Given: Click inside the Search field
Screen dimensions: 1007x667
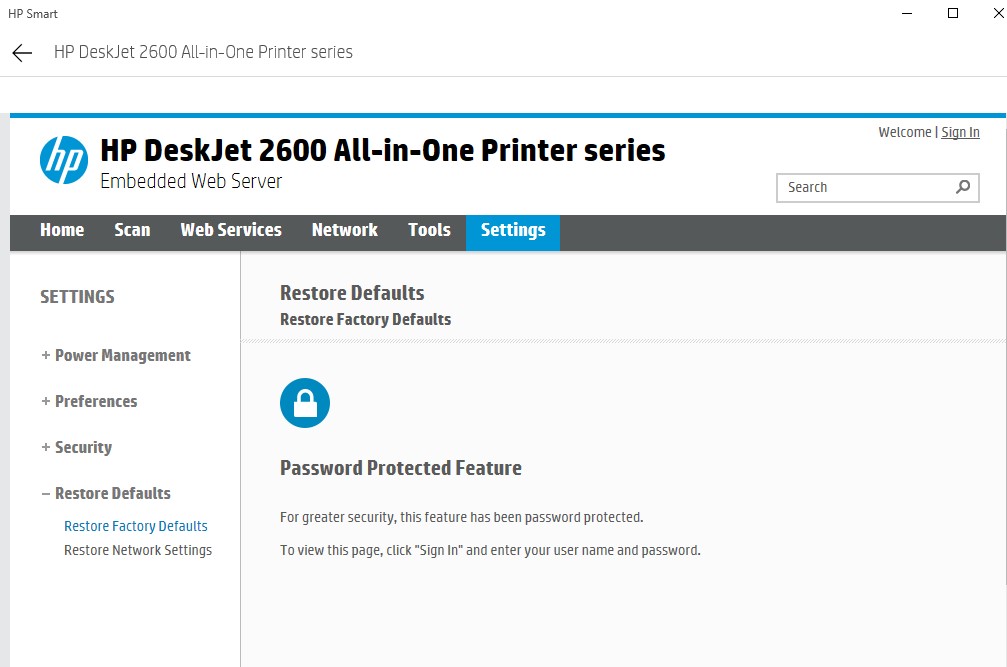Looking at the screenshot, I should (x=860, y=187).
